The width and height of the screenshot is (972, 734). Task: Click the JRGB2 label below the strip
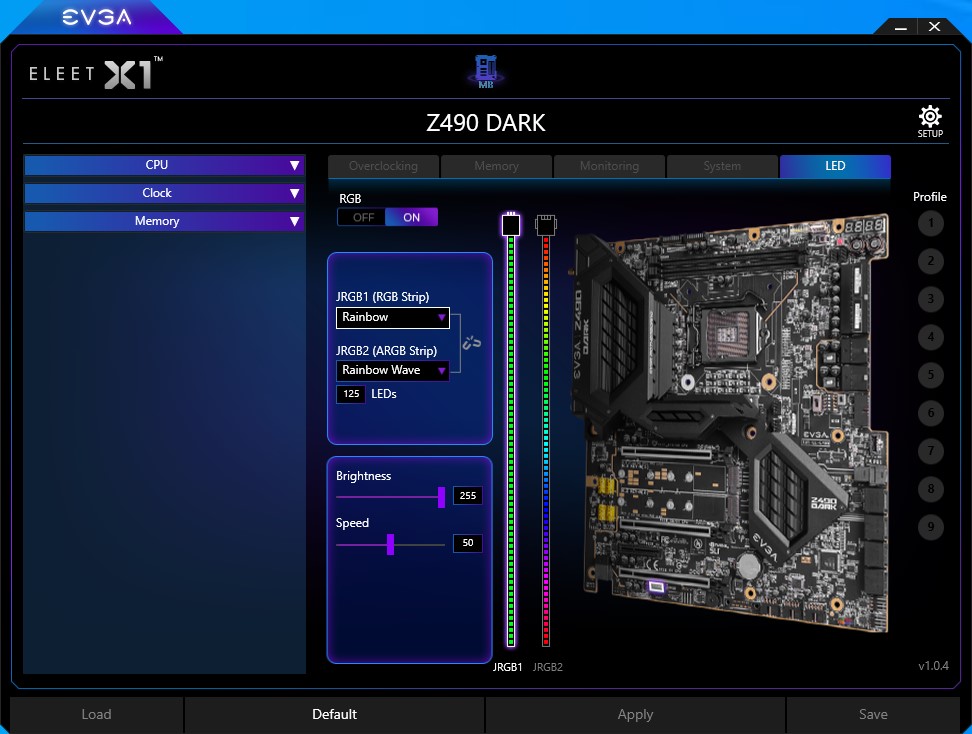(547, 667)
